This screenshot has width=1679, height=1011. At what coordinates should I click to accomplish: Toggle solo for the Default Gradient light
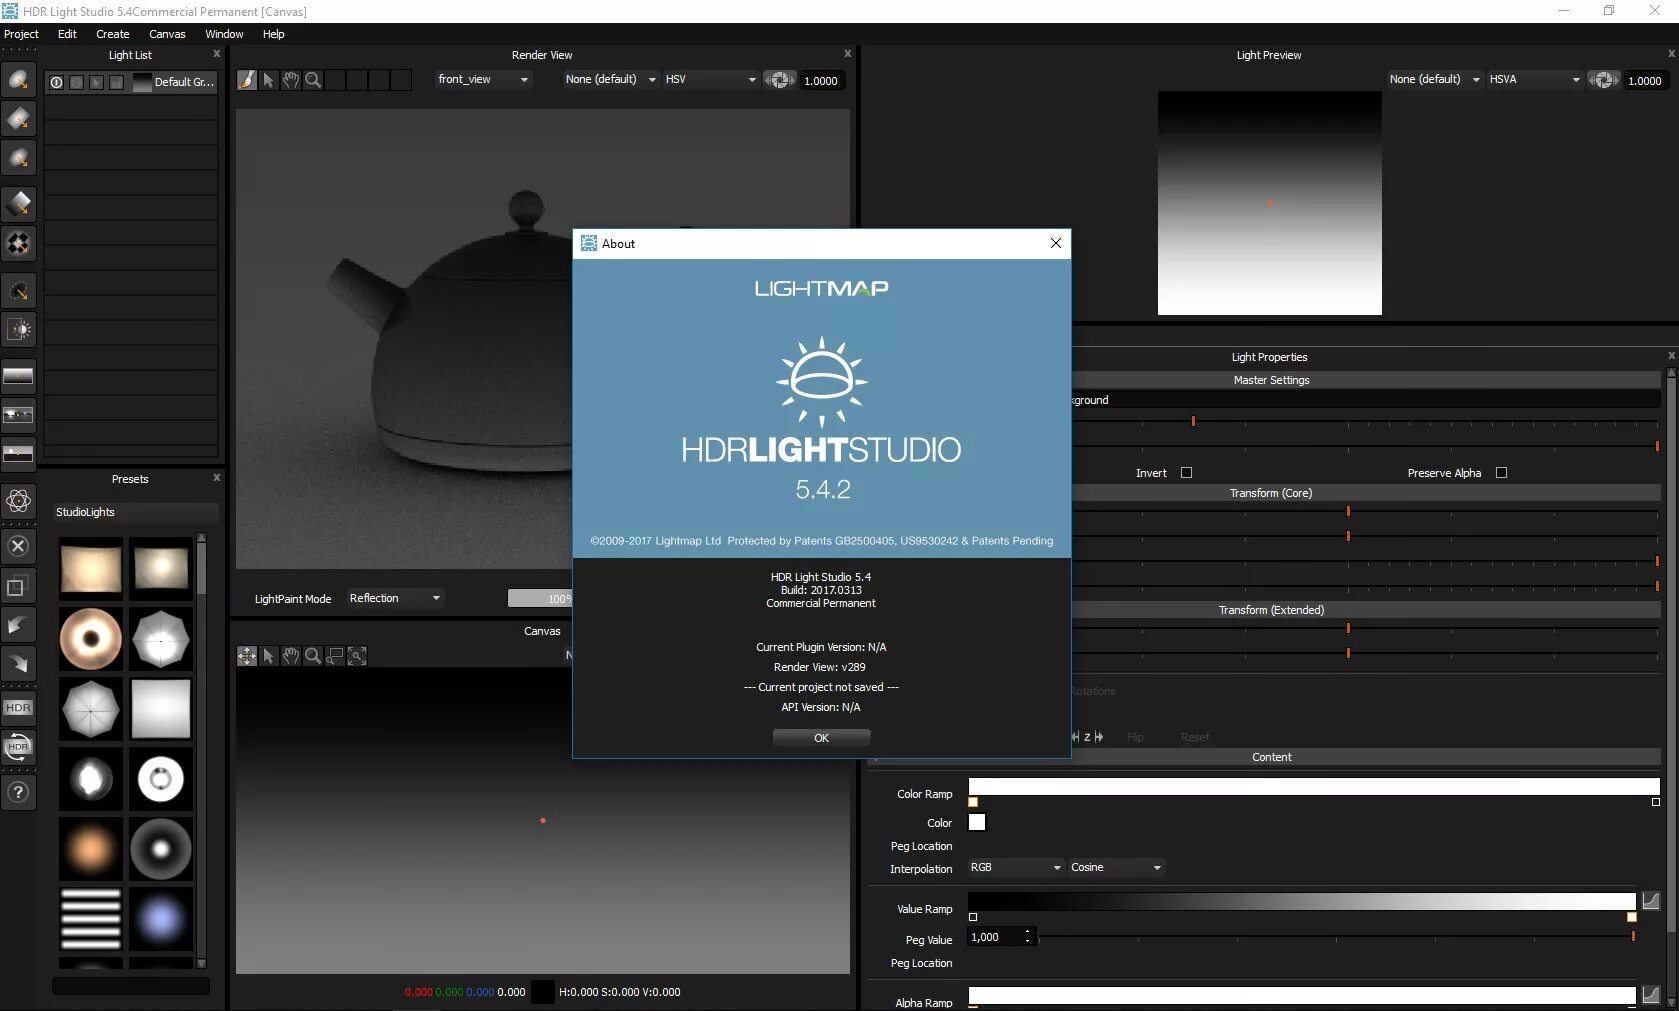76,82
